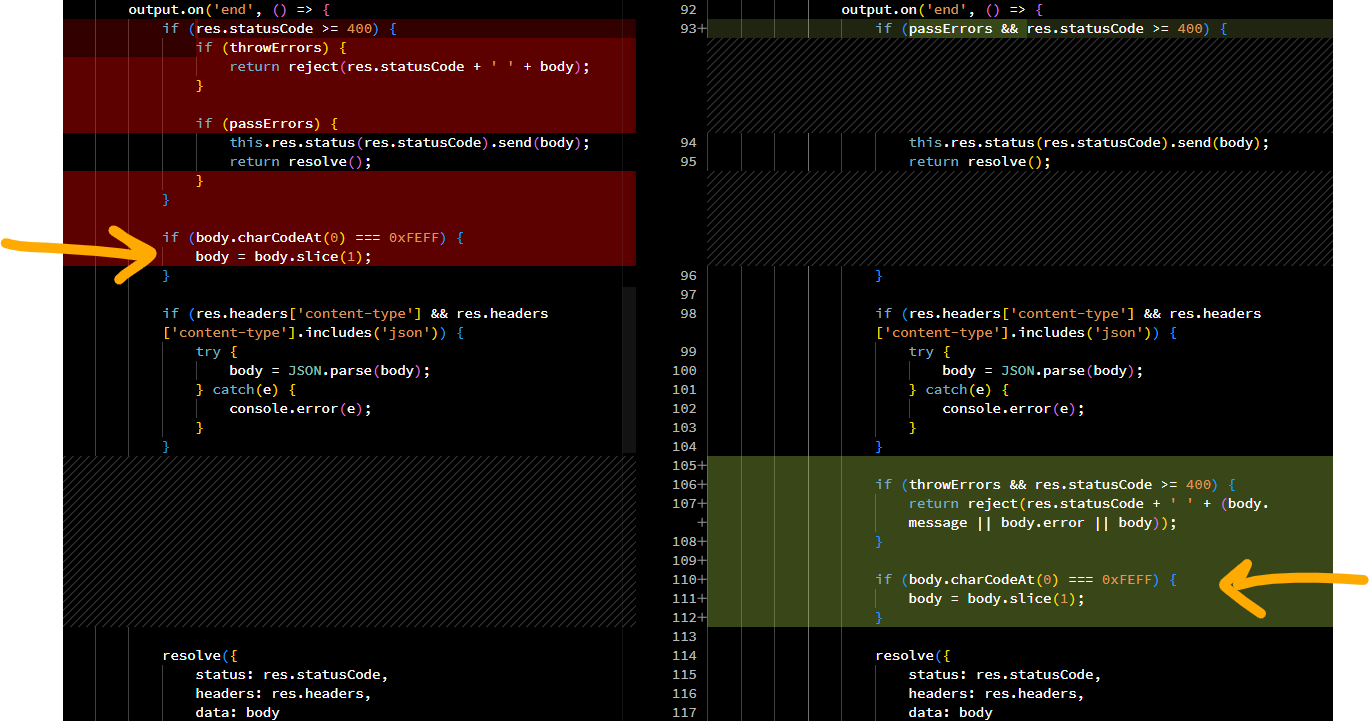Click 0xFEFF in the left pane's removed block

coord(414,238)
